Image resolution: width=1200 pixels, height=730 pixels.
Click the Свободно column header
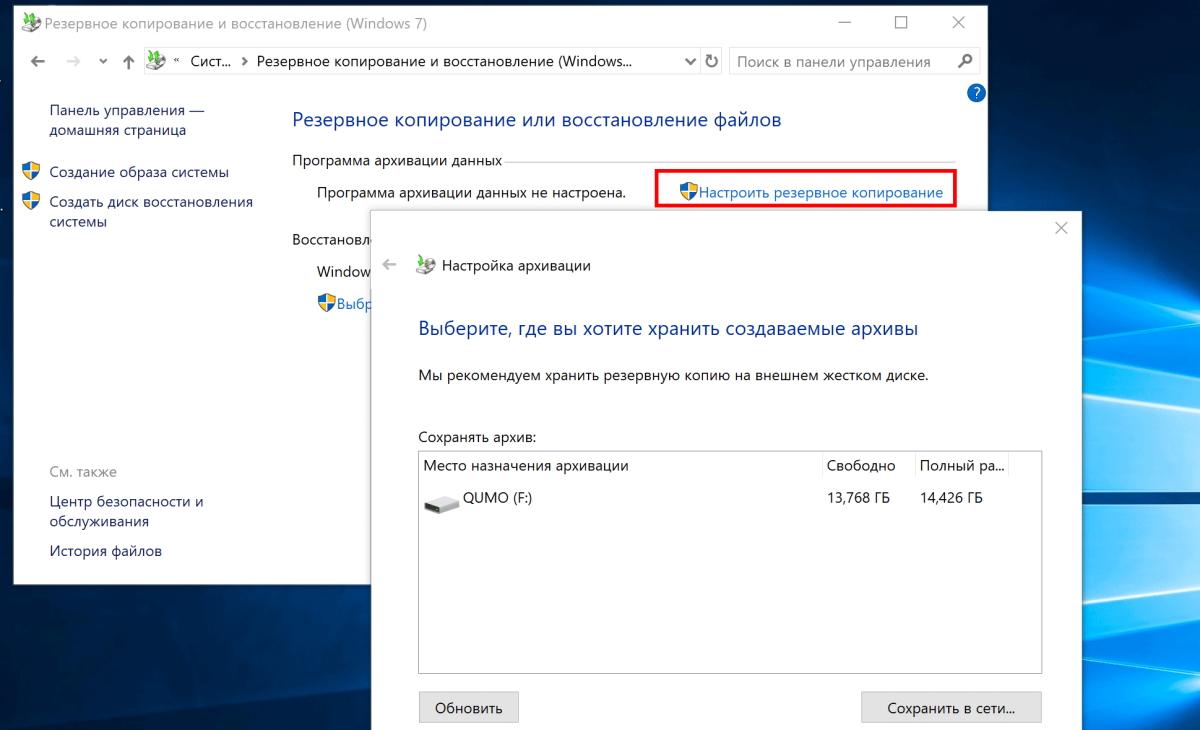[861, 466]
